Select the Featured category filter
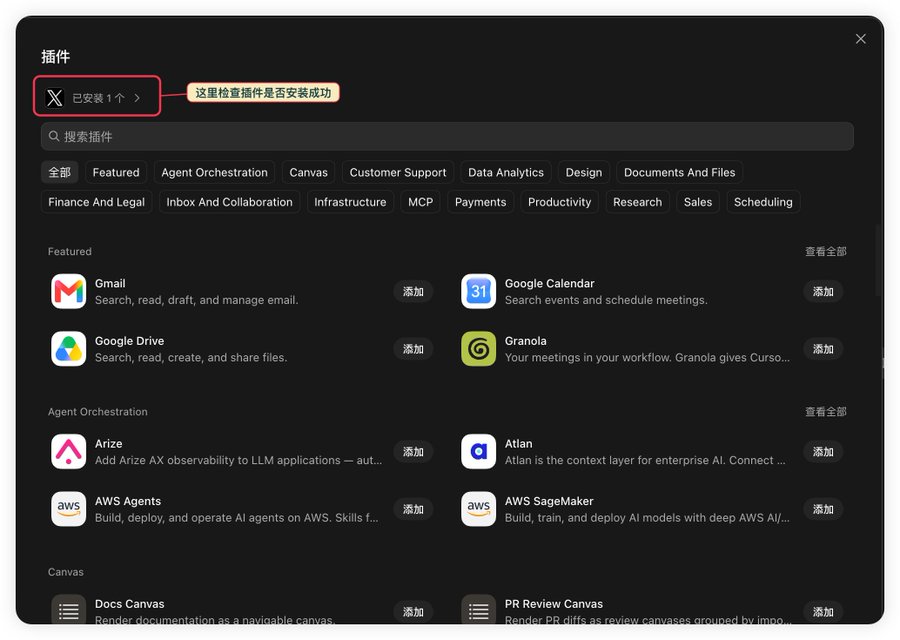The height and width of the screenshot is (640, 900). click(116, 172)
